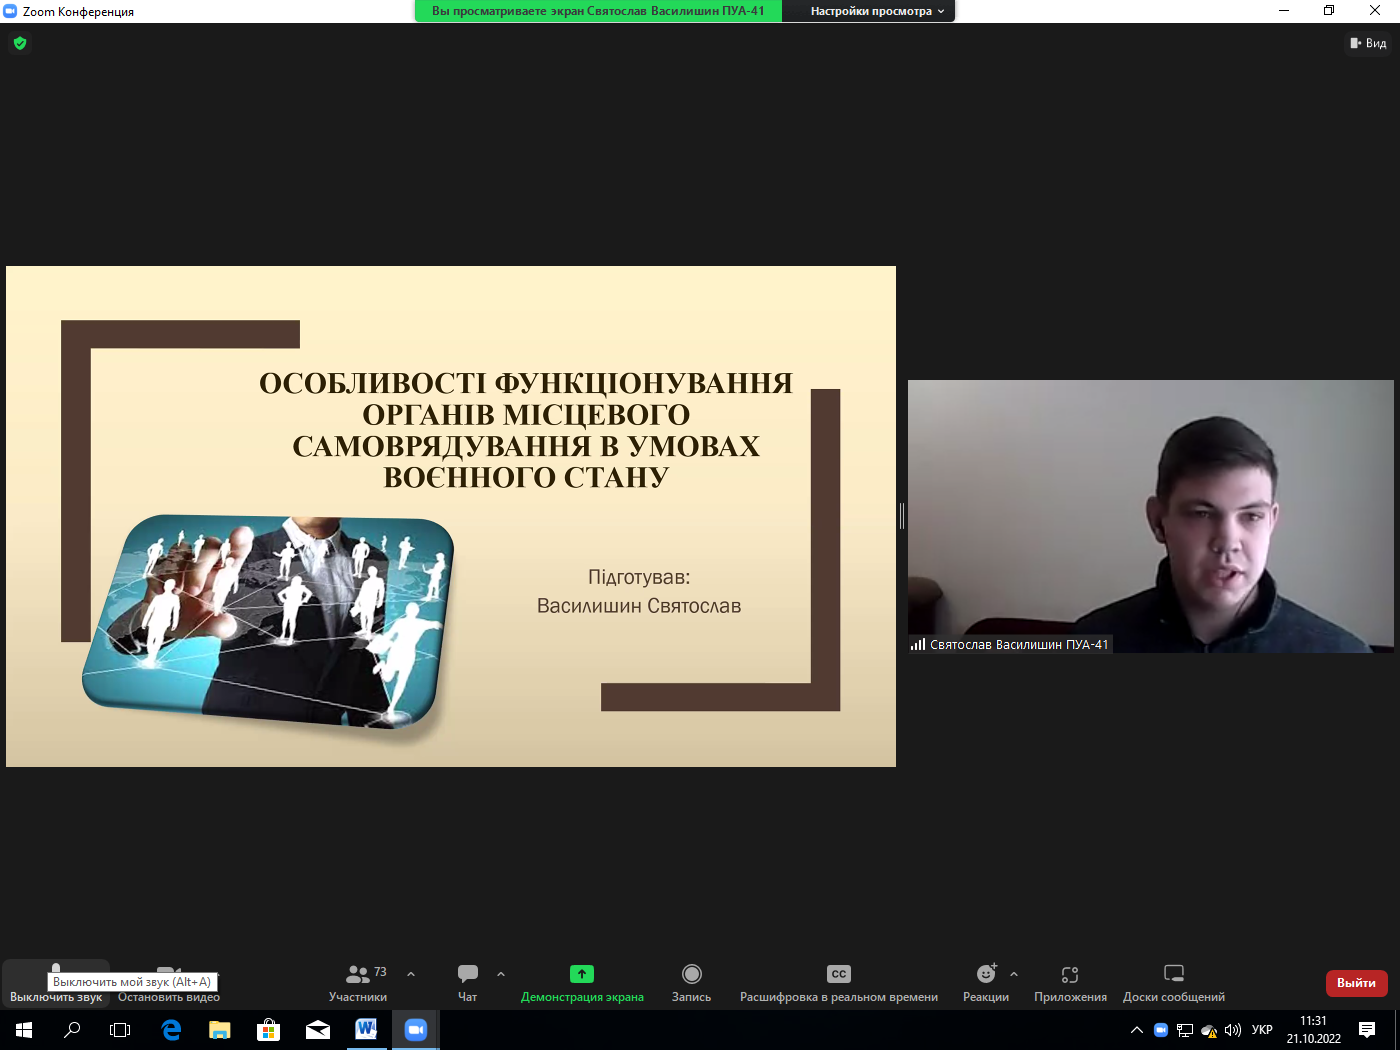1400x1050 pixels.
Task: Open the clock showing 11:31
Action: point(1314,1030)
